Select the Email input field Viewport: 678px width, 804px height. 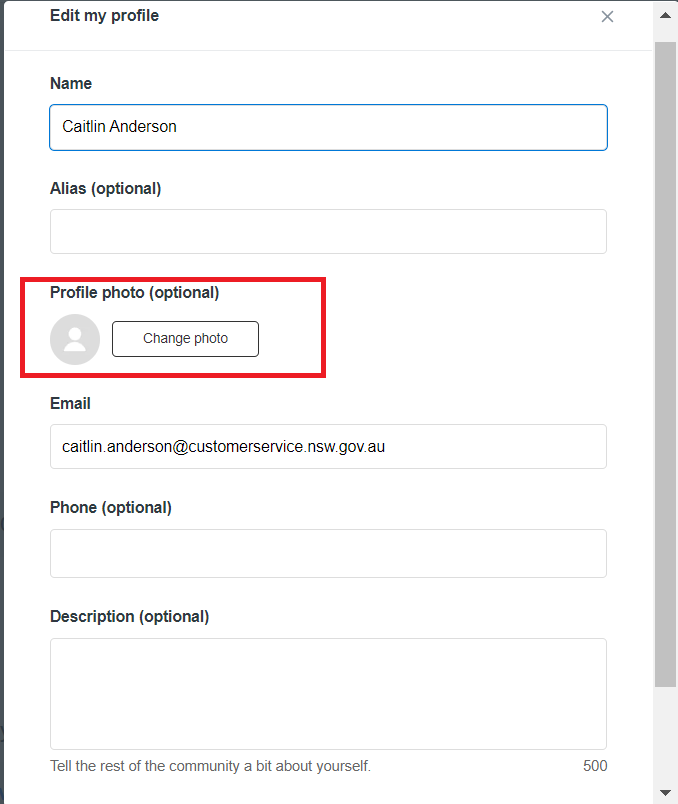(328, 446)
